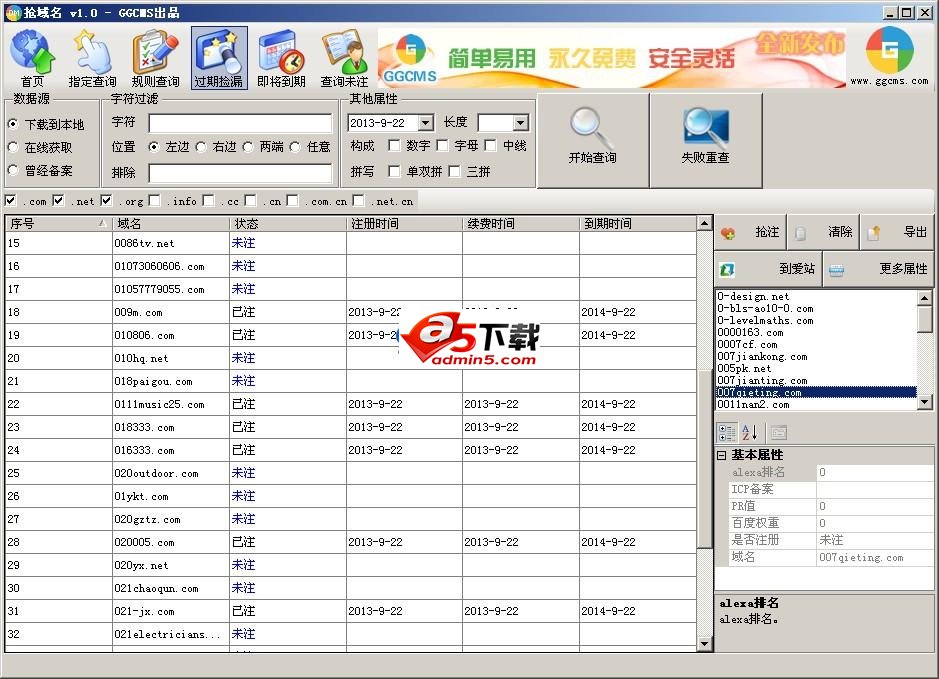Image resolution: width=939 pixels, height=679 pixels.
Task: Click the main table scroll-down arrow
Action: 704,644
